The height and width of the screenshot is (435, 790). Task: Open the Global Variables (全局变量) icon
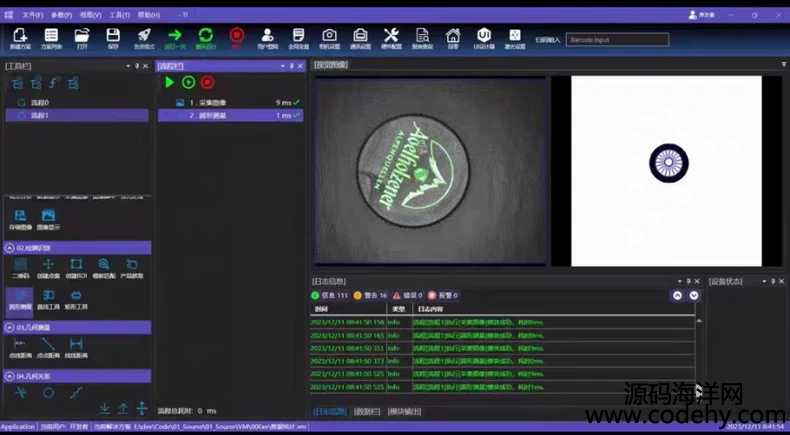[298, 38]
